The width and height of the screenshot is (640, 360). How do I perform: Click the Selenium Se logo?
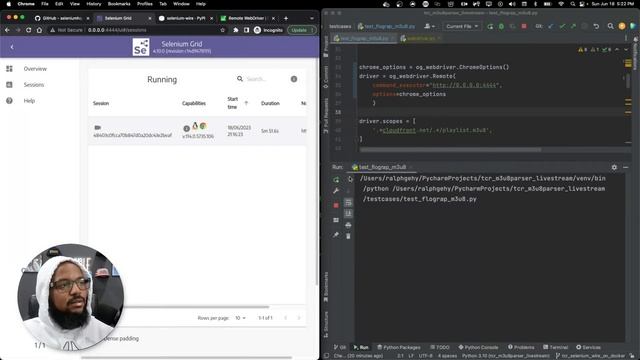point(141,47)
